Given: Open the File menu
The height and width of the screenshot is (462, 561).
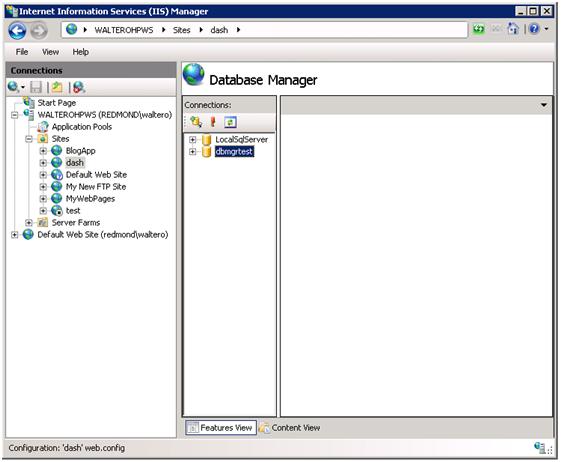Looking at the screenshot, I should [x=22, y=52].
